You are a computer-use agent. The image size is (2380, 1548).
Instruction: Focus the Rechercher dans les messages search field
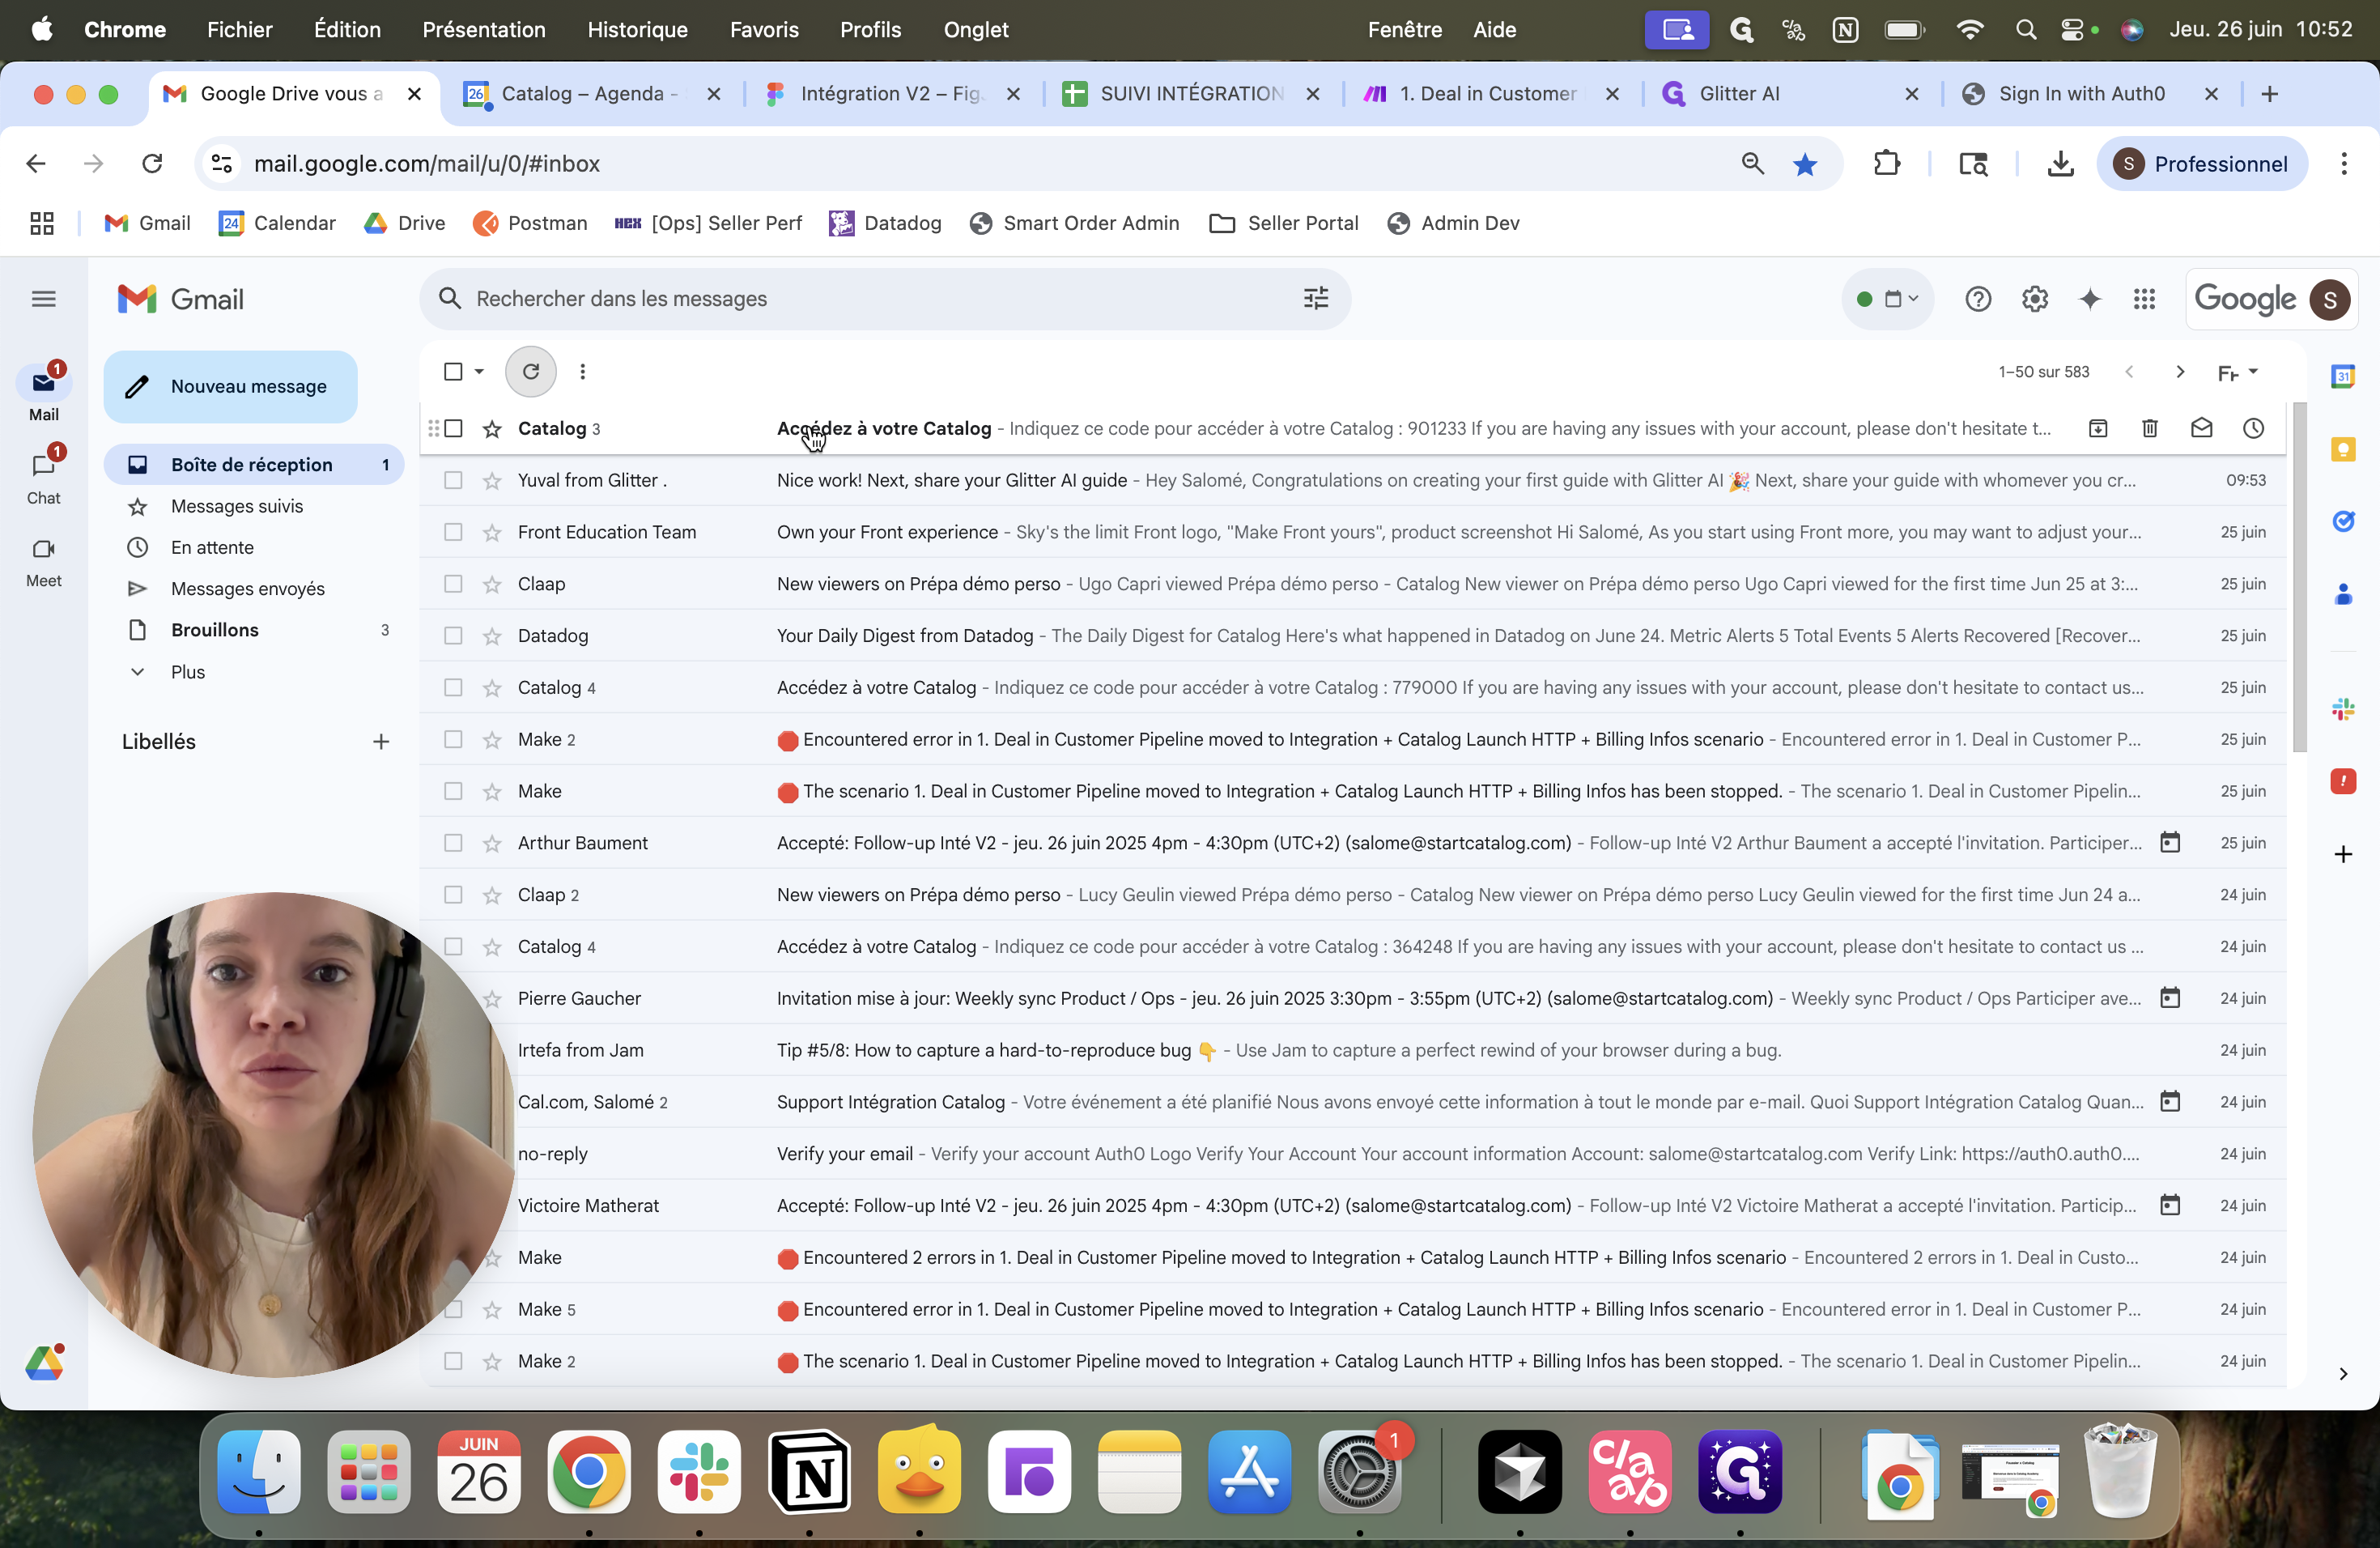click(x=884, y=299)
